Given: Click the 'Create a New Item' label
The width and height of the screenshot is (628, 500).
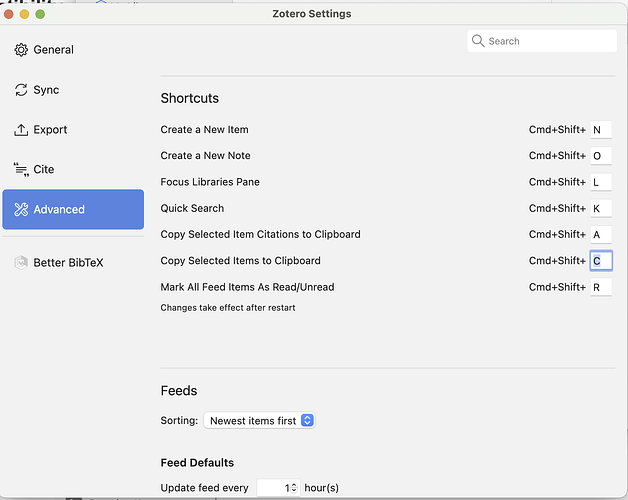Looking at the screenshot, I should pyautogui.click(x=204, y=130).
